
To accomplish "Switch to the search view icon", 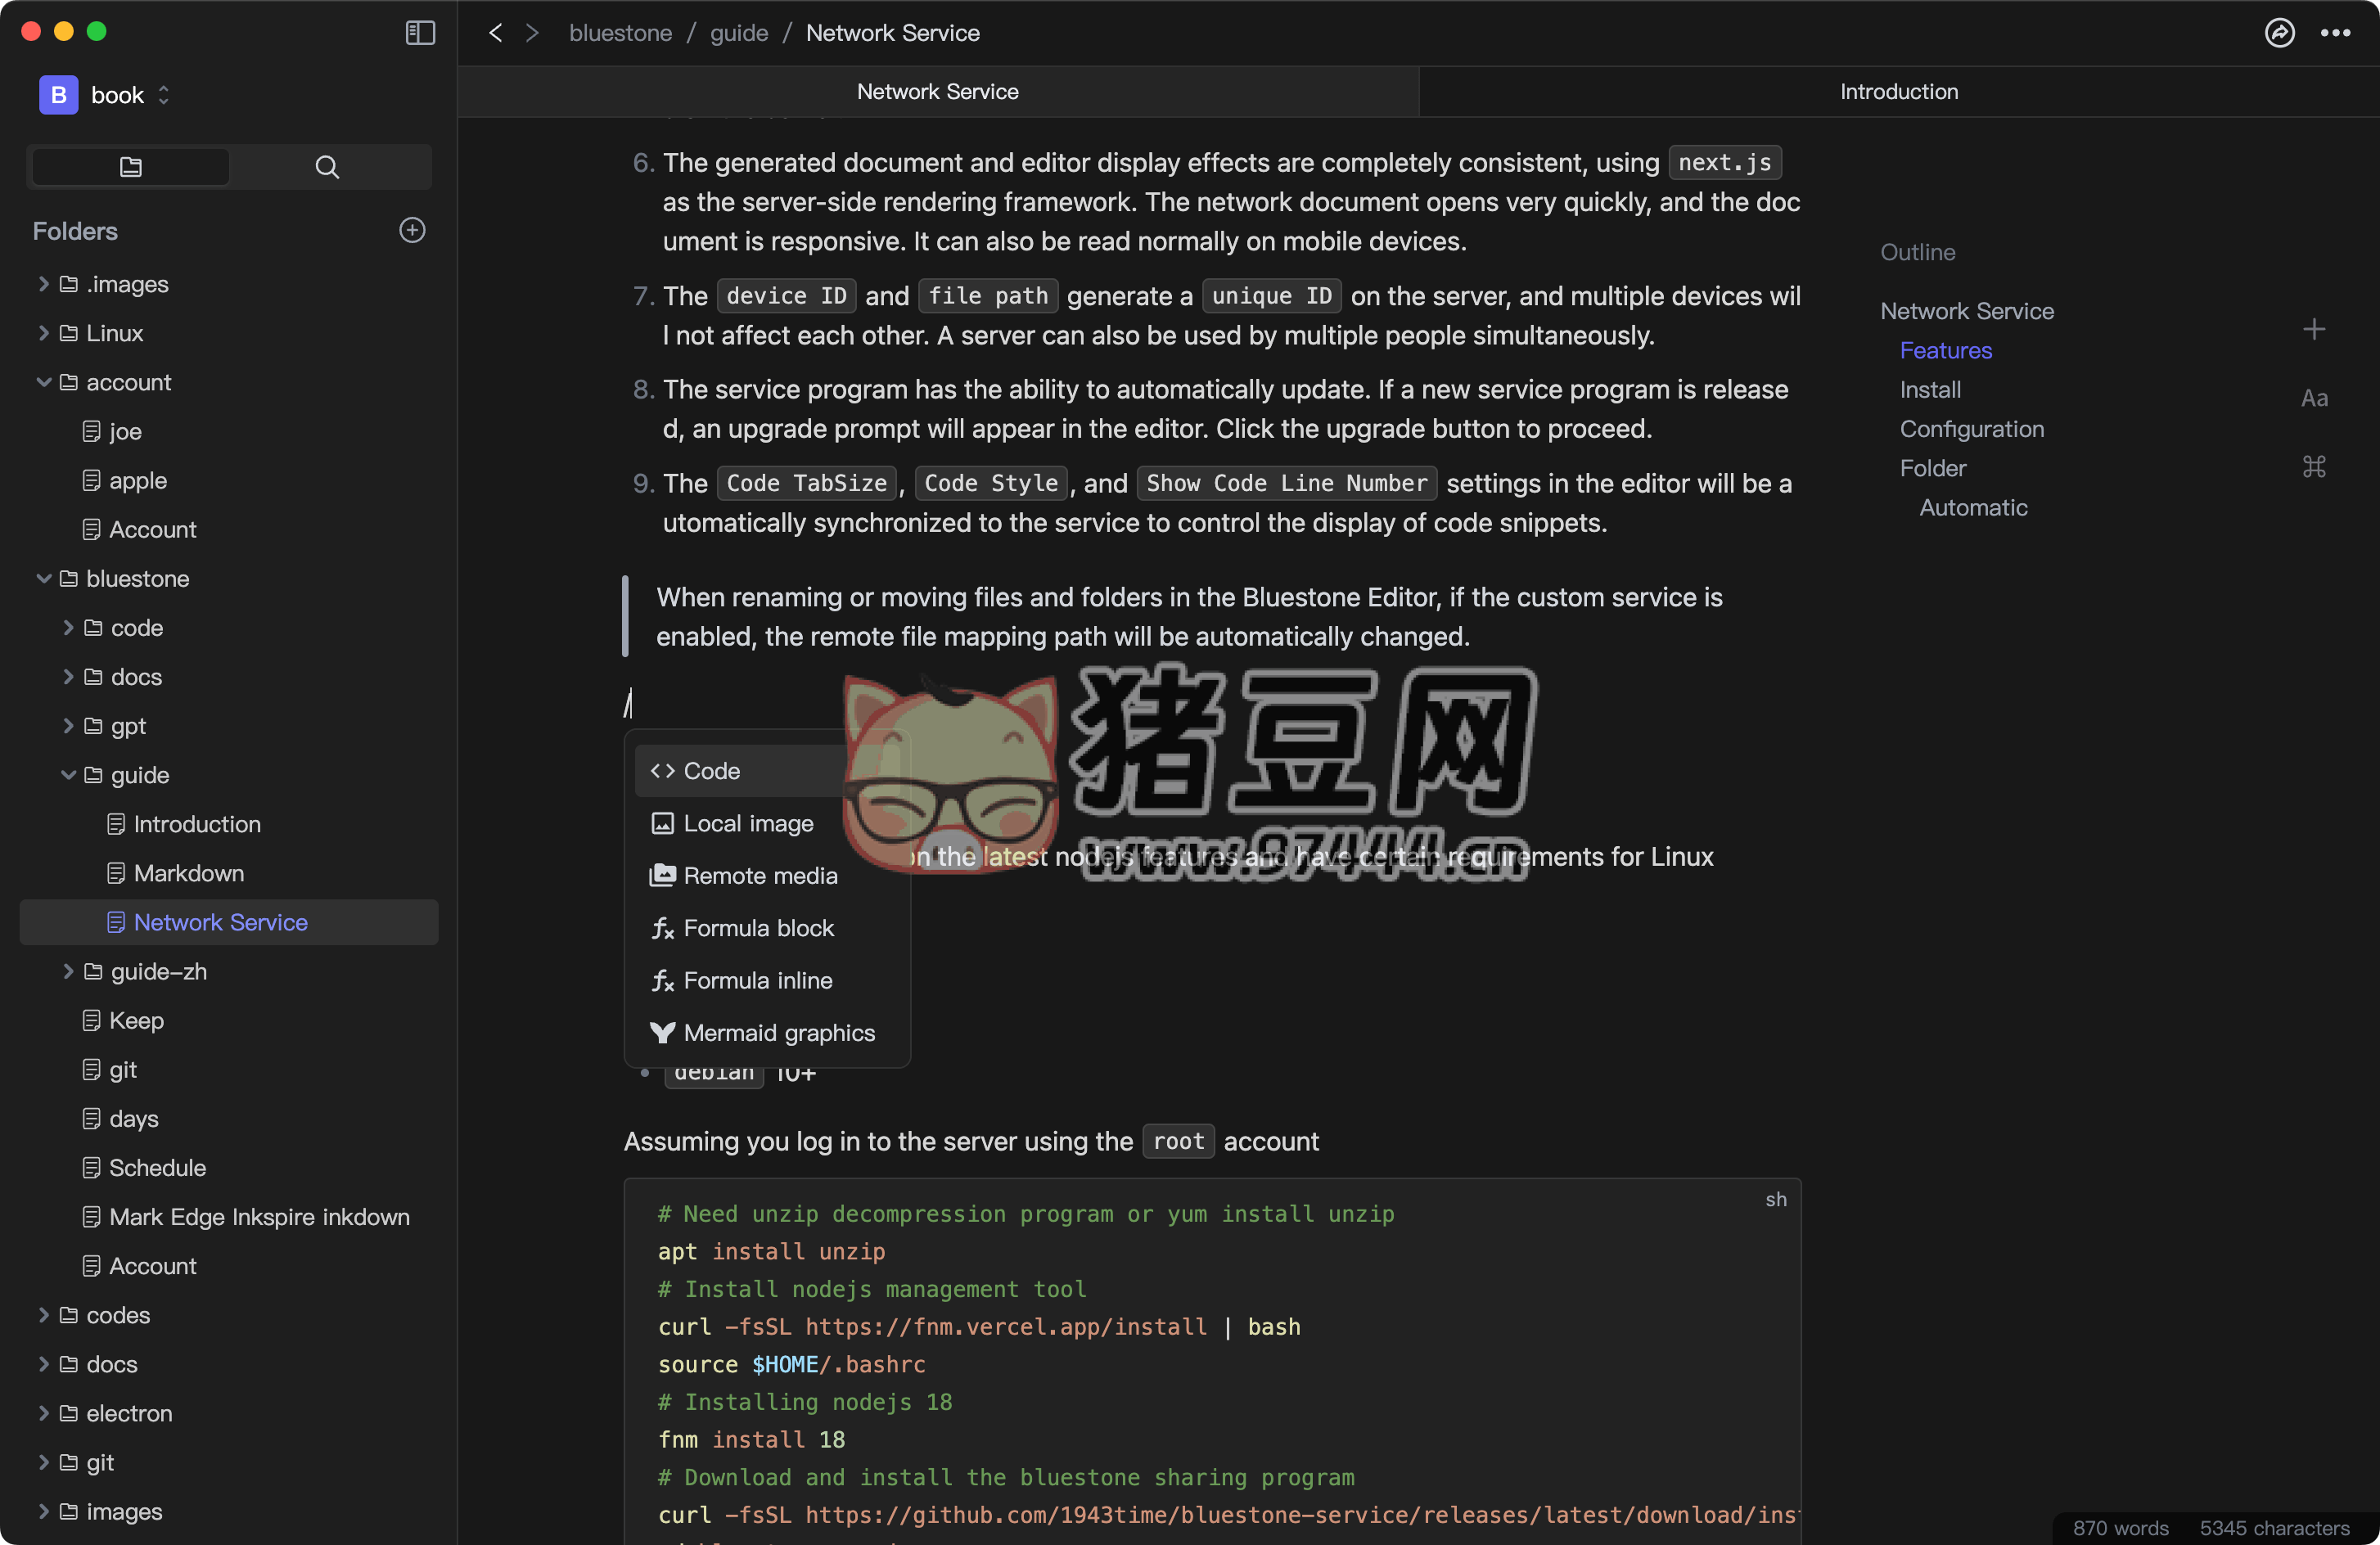I will [327, 167].
